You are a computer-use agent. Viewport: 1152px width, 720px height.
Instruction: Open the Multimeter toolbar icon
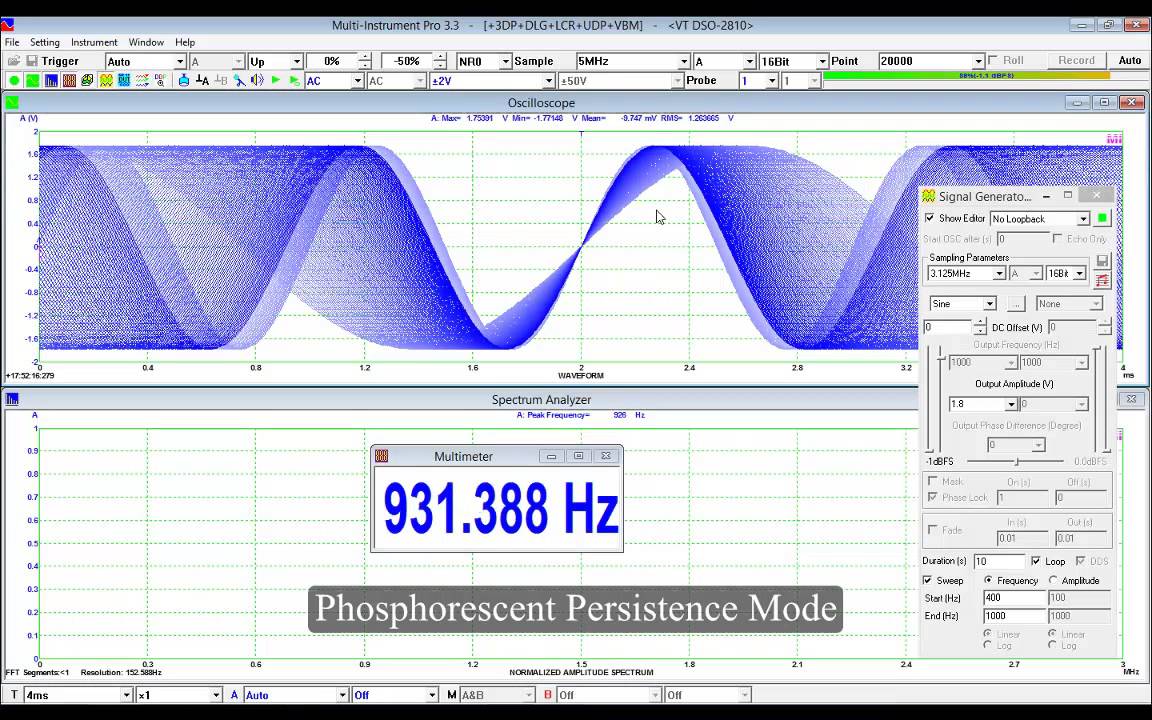click(69, 80)
